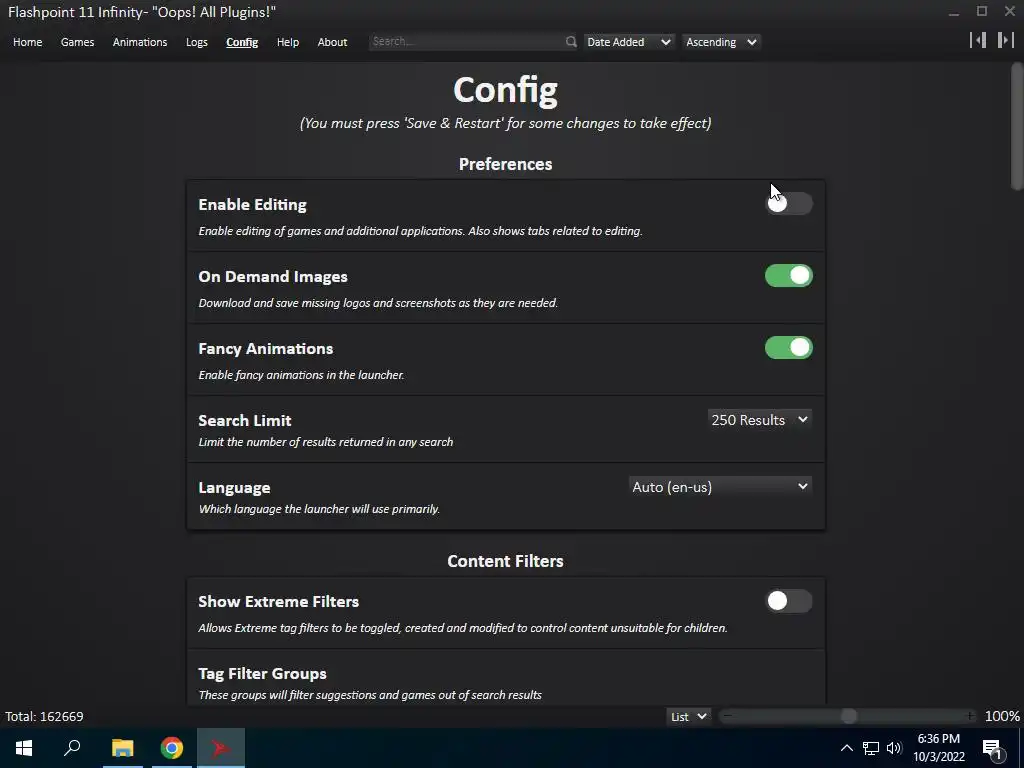The width and height of the screenshot is (1024, 768).
Task: Go to the Home tab
Action: pyautogui.click(x=27, y=42)
